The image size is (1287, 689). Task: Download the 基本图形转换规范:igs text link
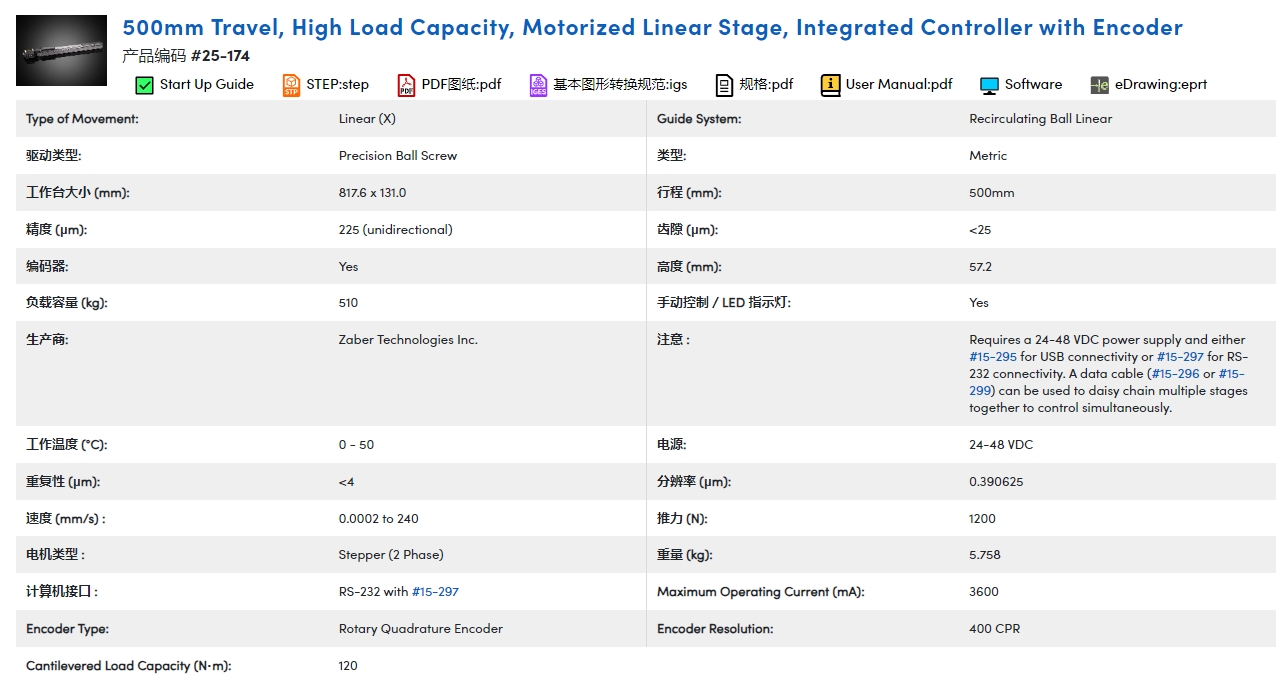(620, 85)
